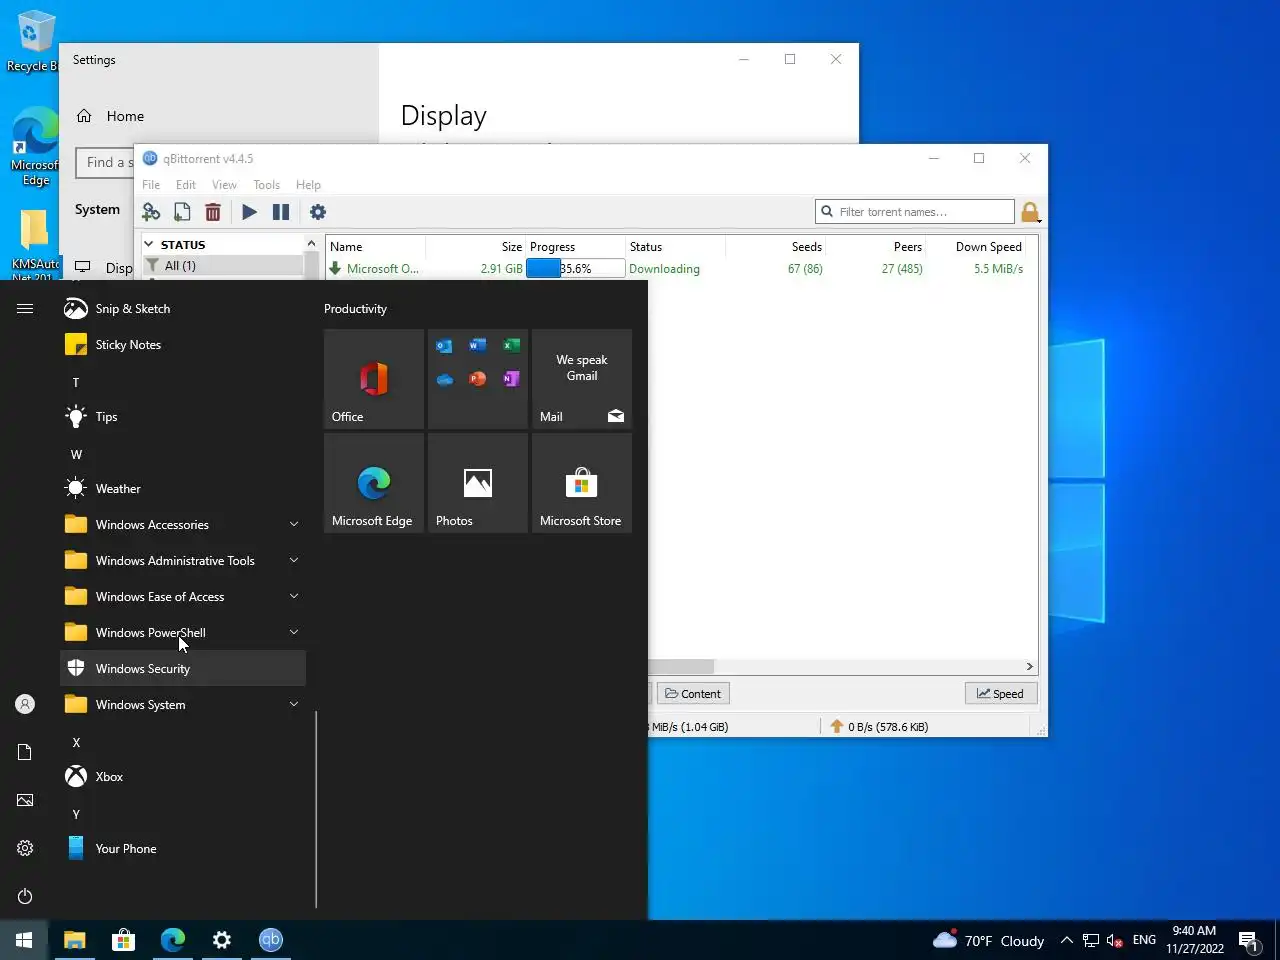Screen dimensions: 1280x960
Task: Click the Office tile in Productivity
Action: pos(374,379)
